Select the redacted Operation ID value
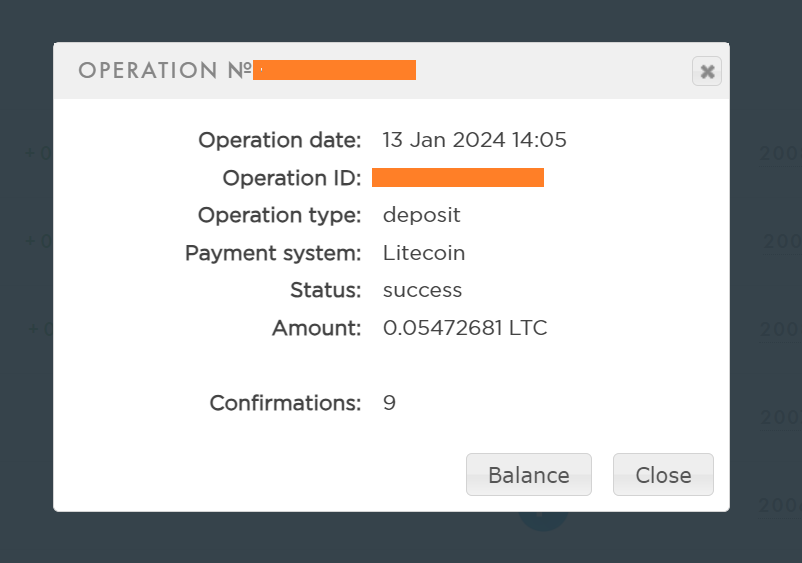 click(x=457, y=178)
